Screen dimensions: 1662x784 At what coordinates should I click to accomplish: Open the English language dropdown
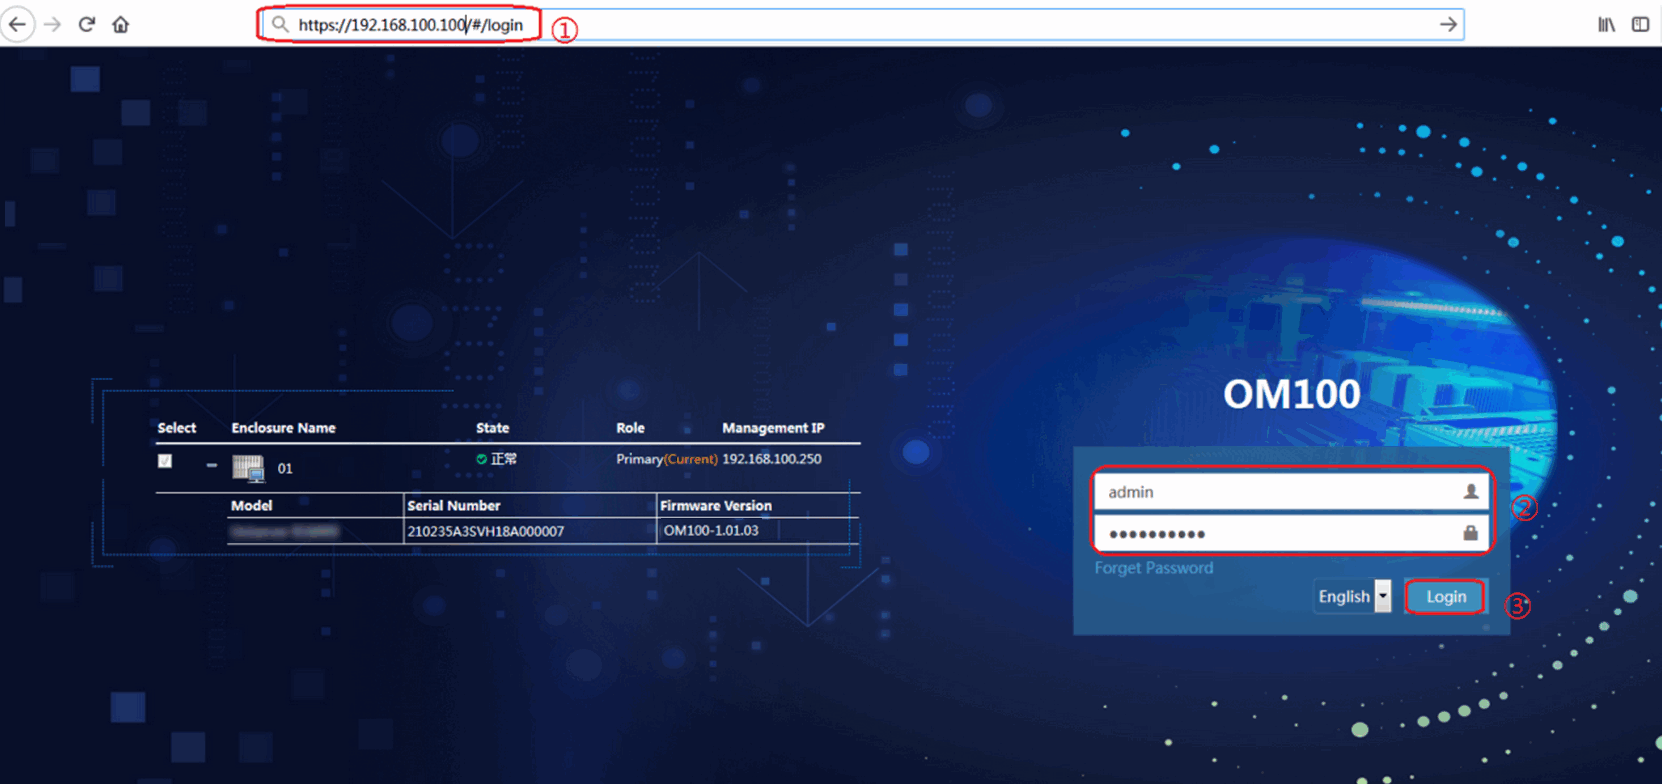click(1353, 596)
